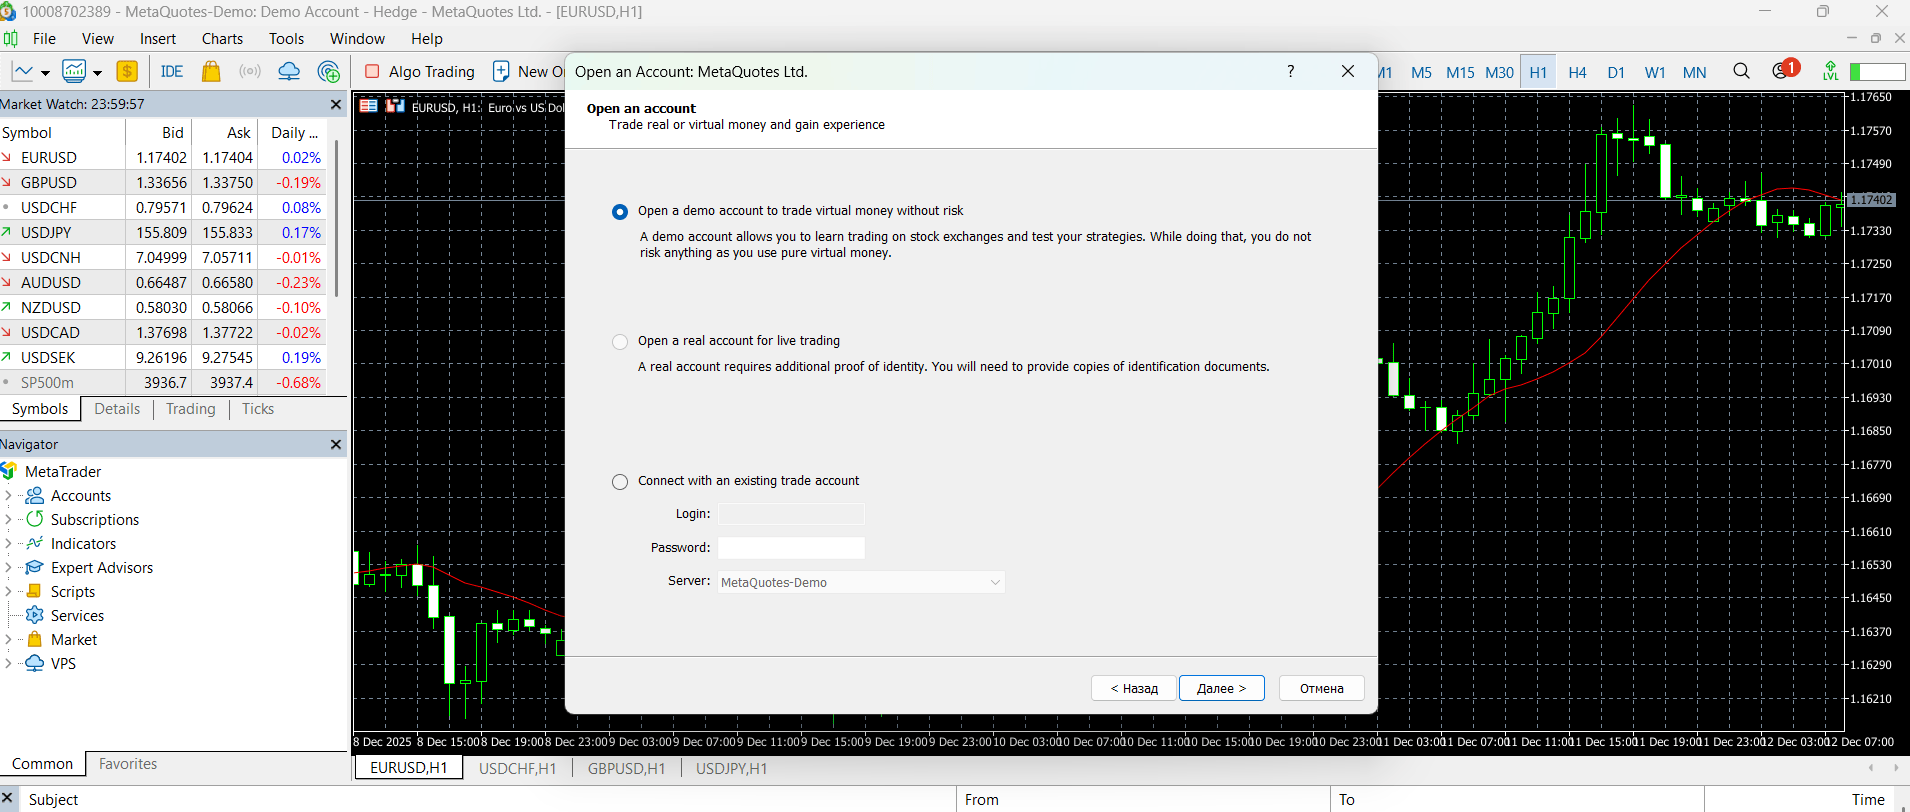Open the Charts menu

[222, 39]
